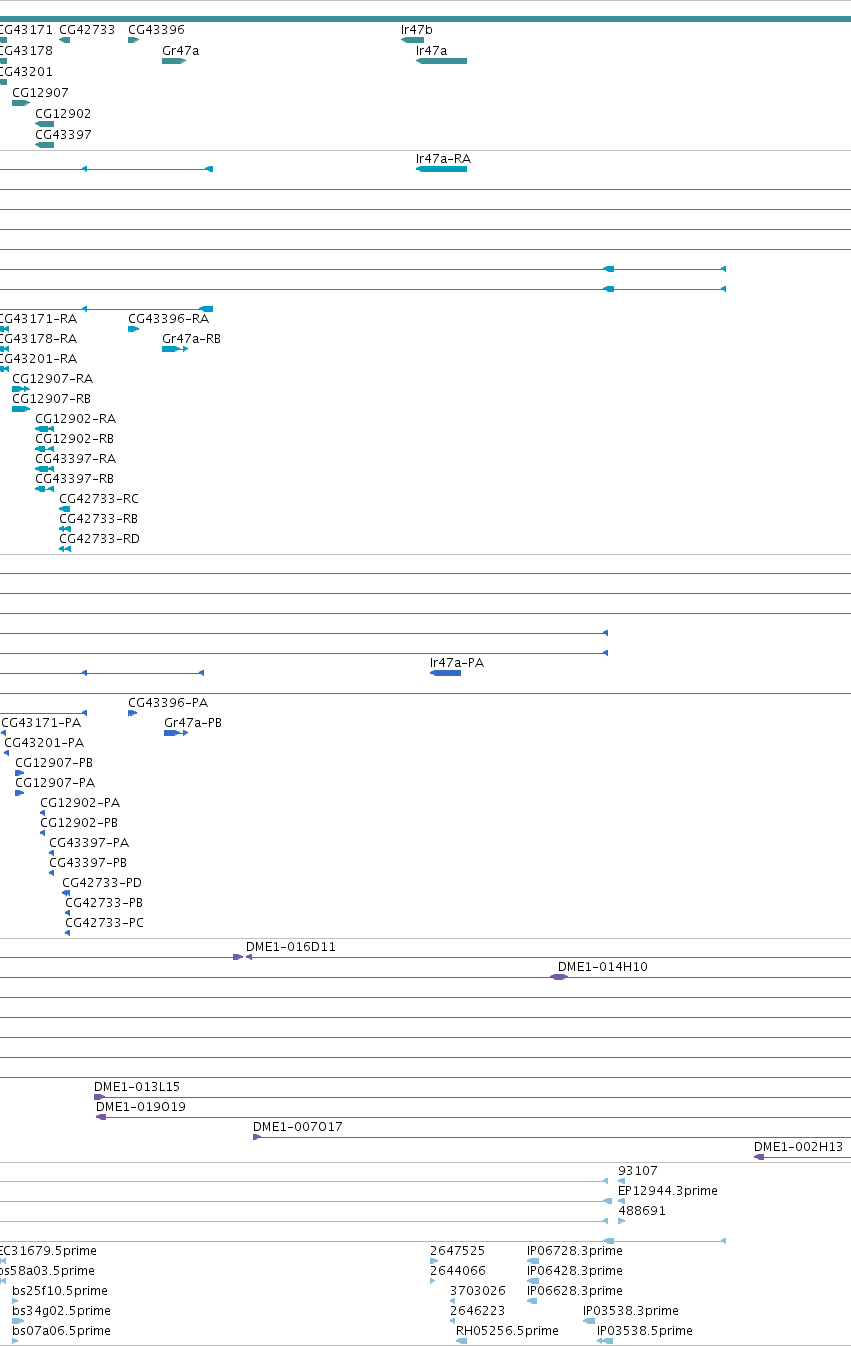Click the Ir47a-RA transcript label
The height and width of the screenshot is (1346, 851).
point(443,158)
